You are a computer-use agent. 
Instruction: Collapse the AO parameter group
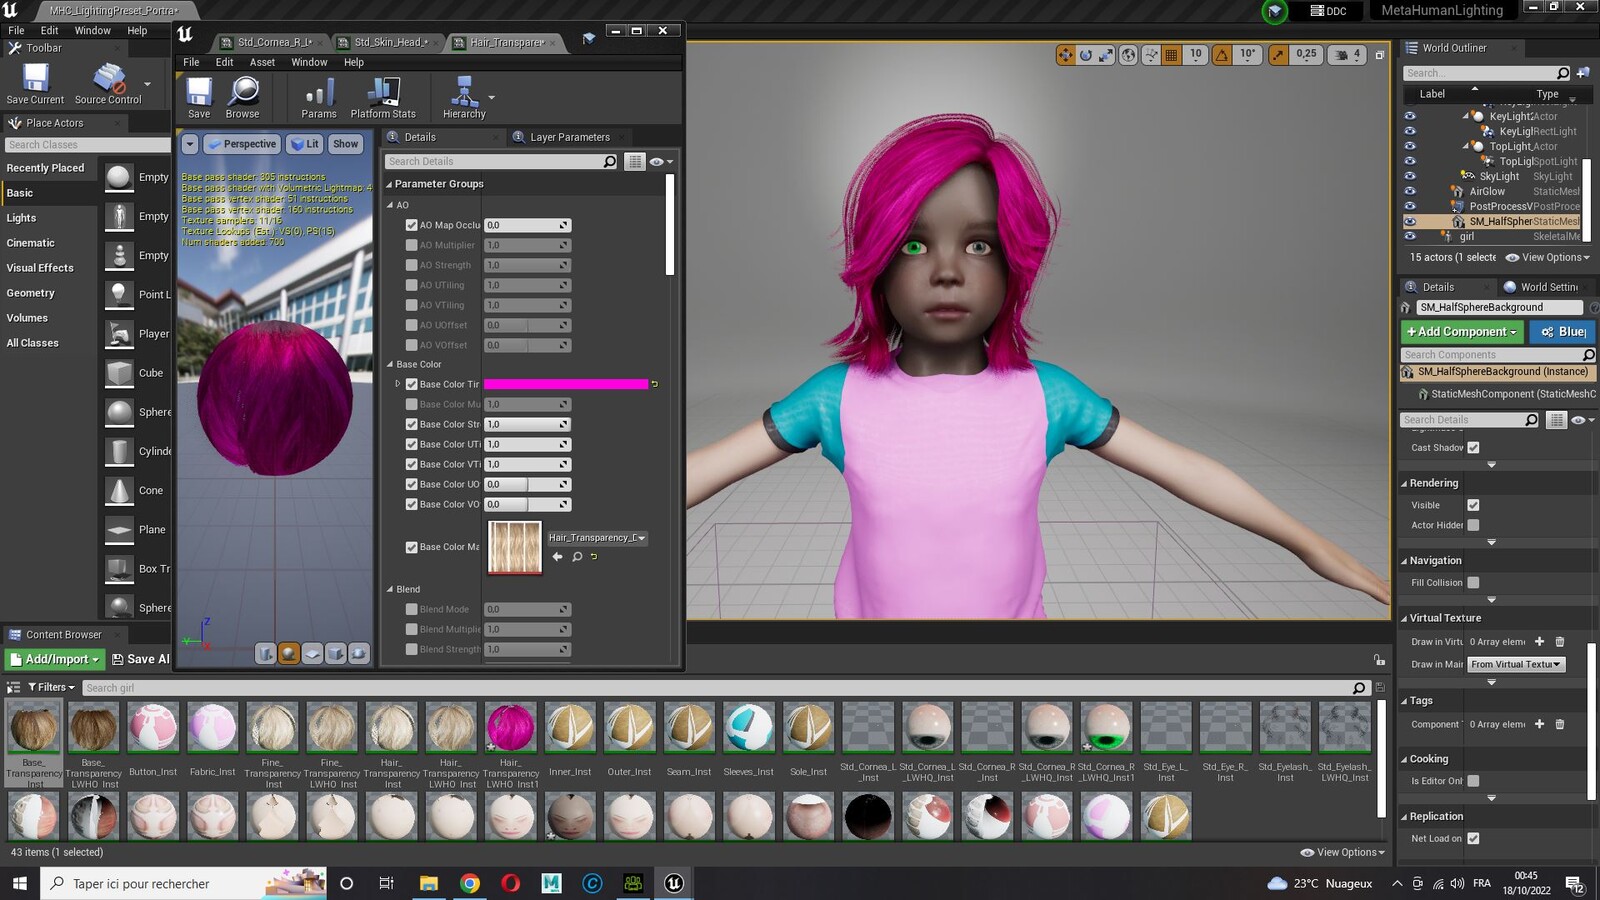(x=390, y=205)
